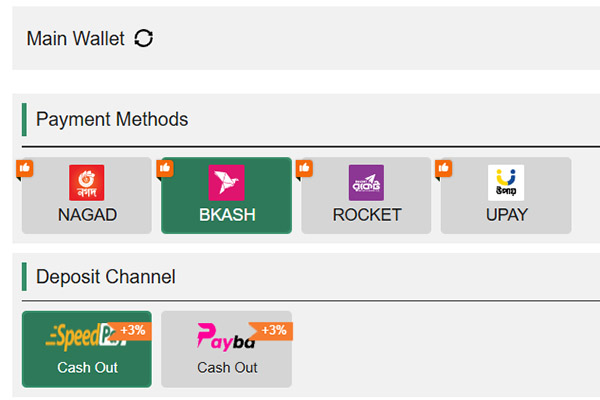Click the +3% bonus tag on SpeedPay
This screenshot has height=400, width=600.
point(133,330)
